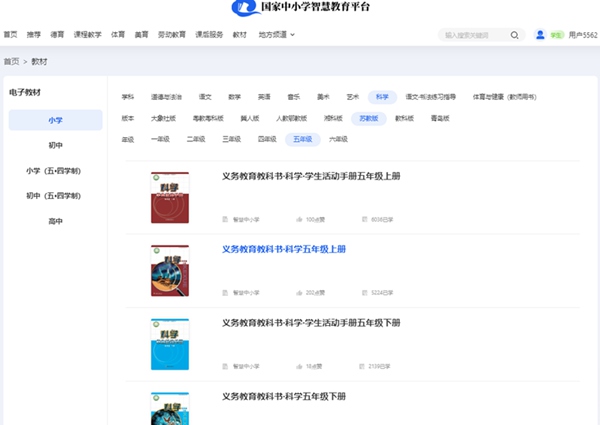Click the search magnifier icon

(514, 35)
